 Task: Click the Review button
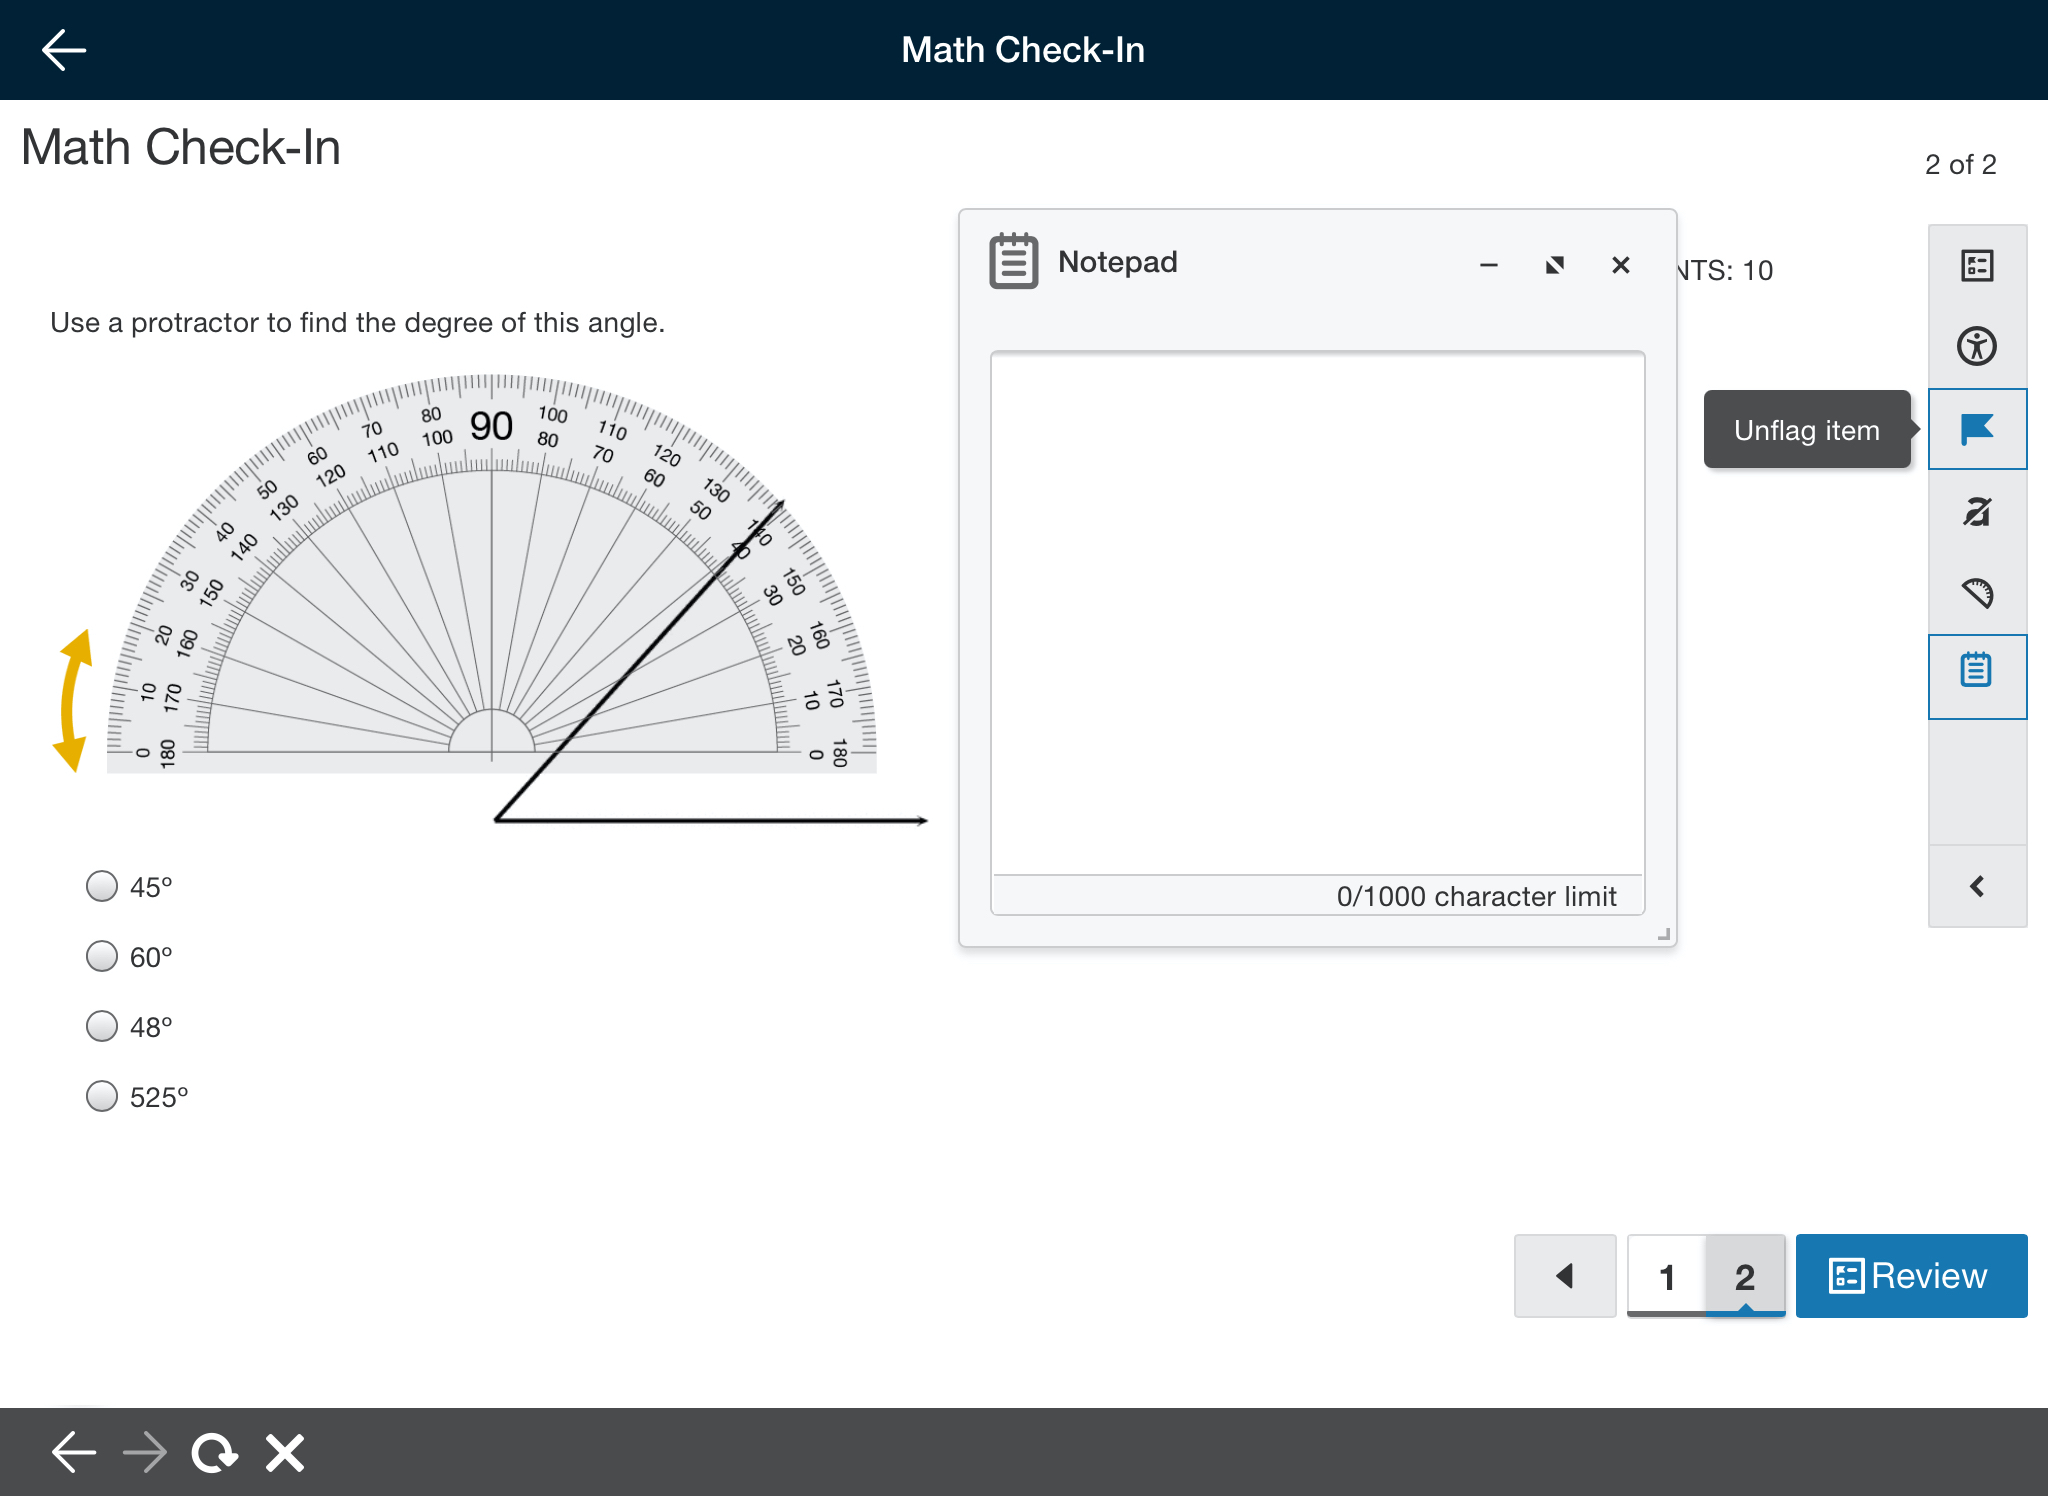point(1911,1276)
